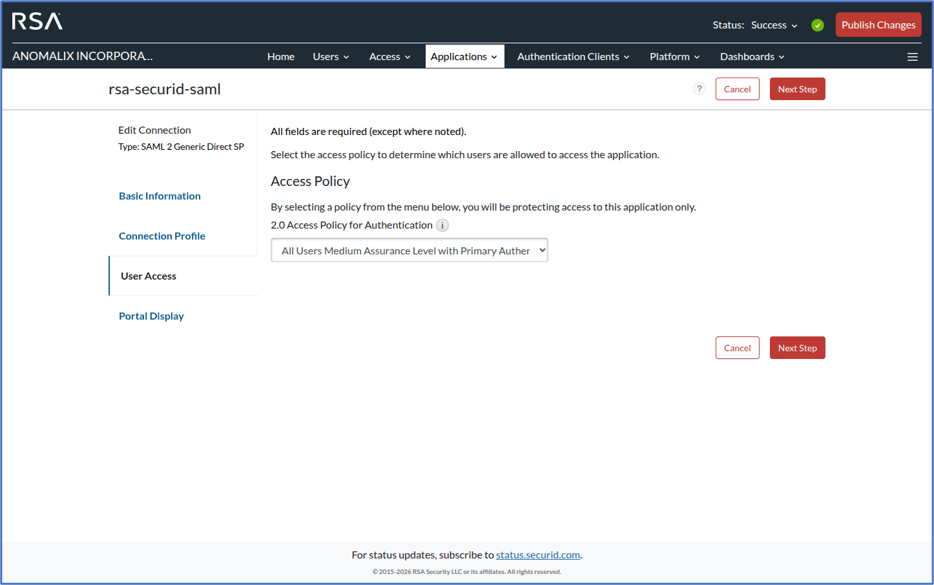The image size is (934, 585).
Task: Click the Publish Changes button
Action: click(878, 25)
